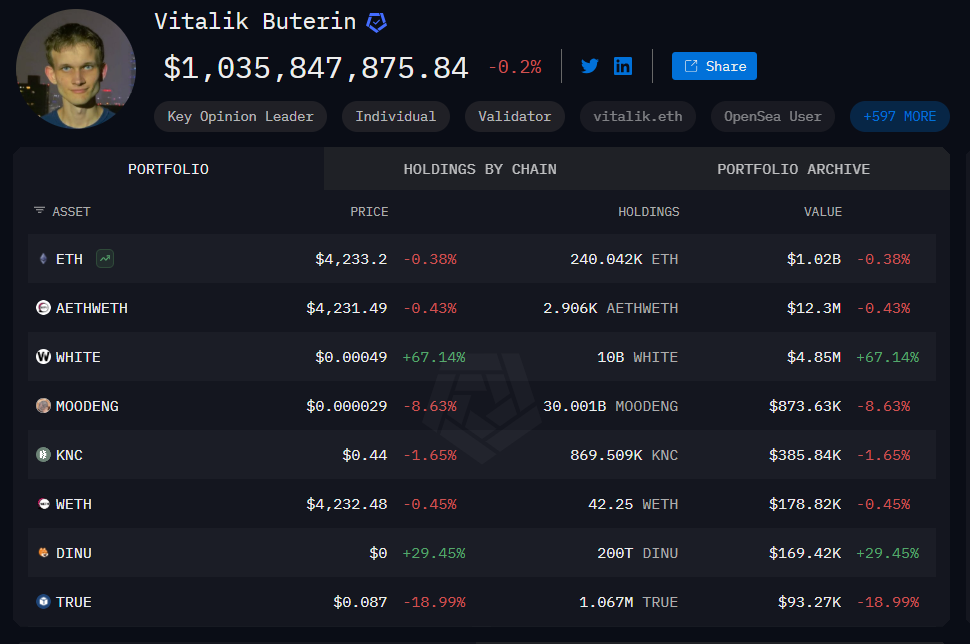The image size is (970, 644).
Task: Click Vitalik Buterin's profile picture
Action: coord(76,69)
